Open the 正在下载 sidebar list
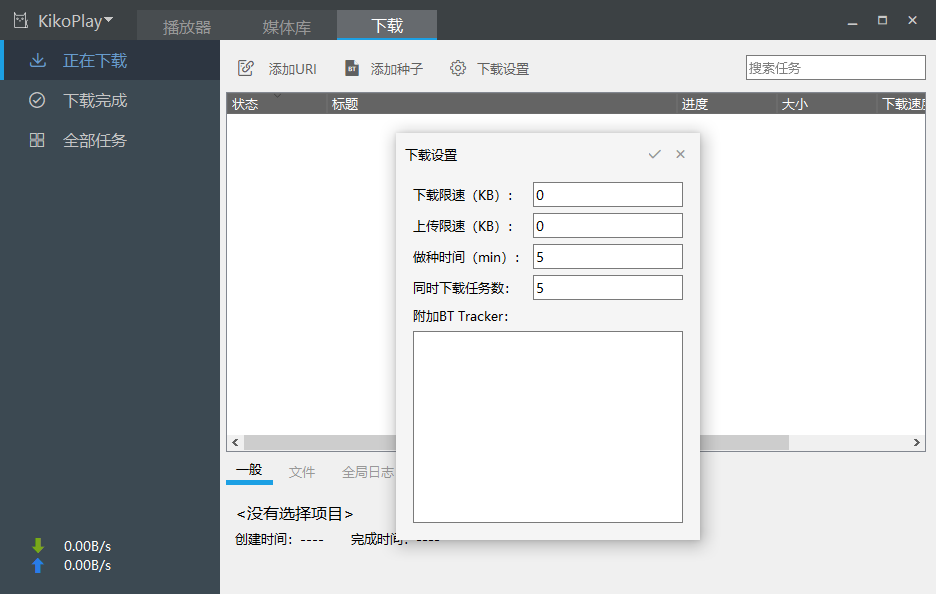Screen dimensions: 936x594 coord(112,60)
